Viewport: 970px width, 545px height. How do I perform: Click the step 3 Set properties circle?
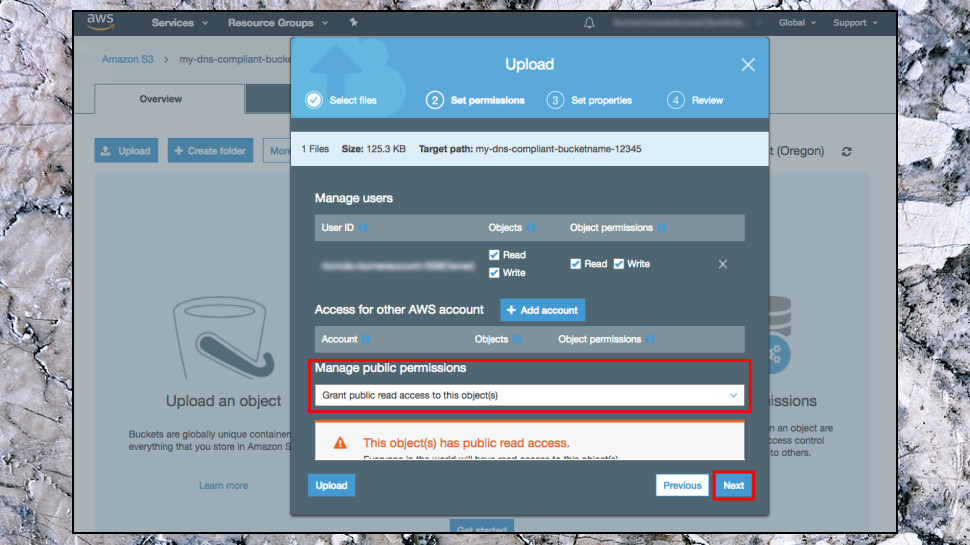555,100
